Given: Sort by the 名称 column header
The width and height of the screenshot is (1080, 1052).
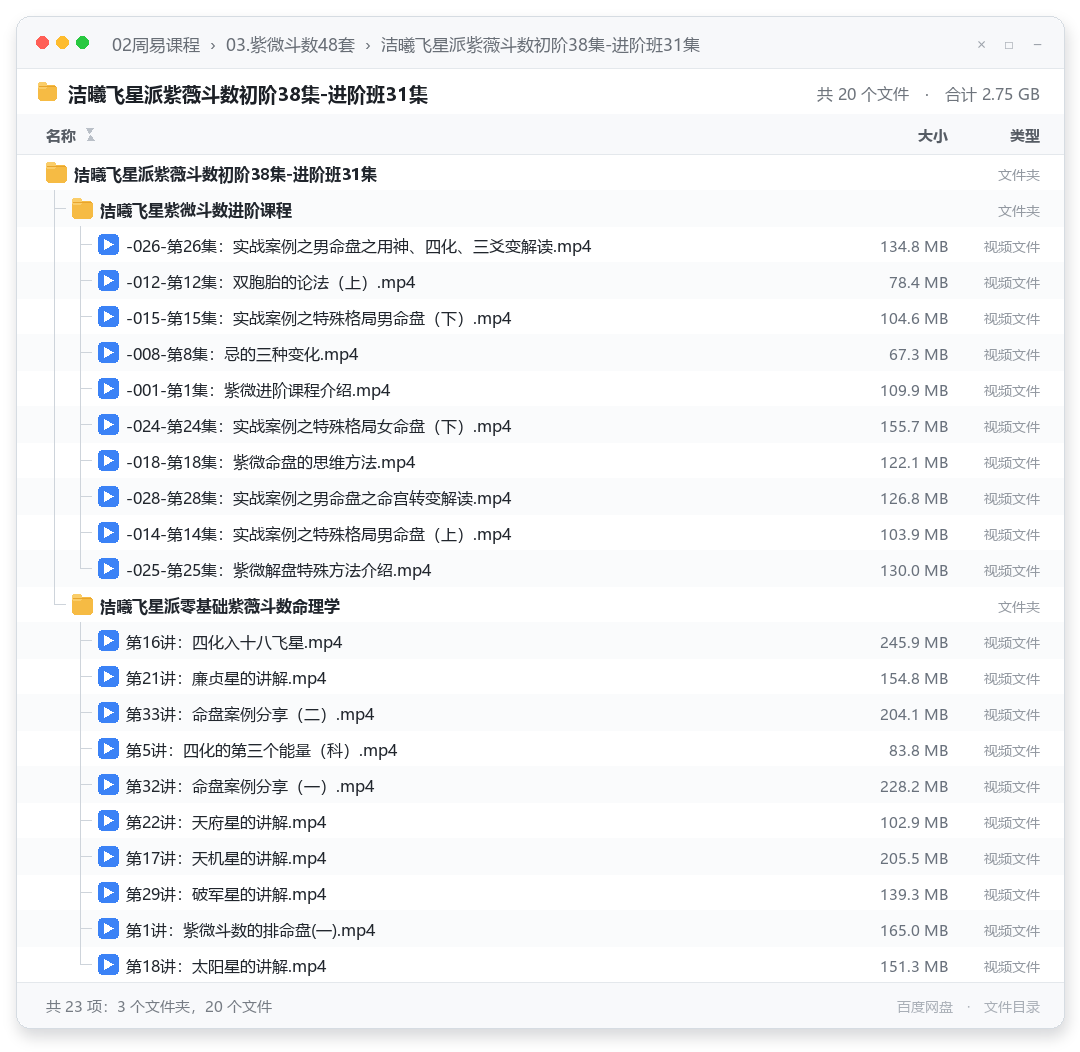Looking at the screenshot, I should (61, 136).
